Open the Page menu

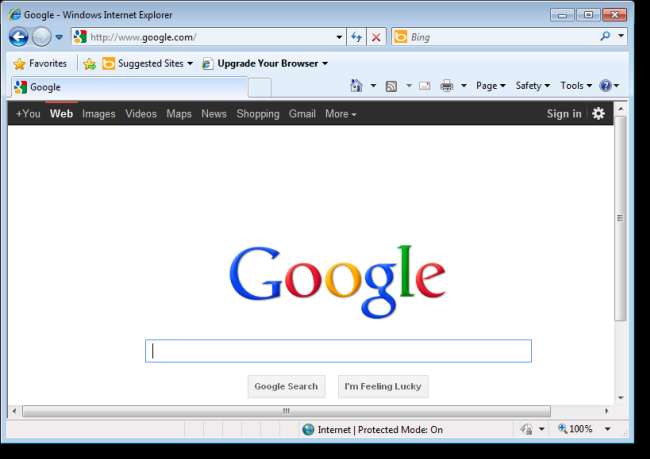[491, 85]
